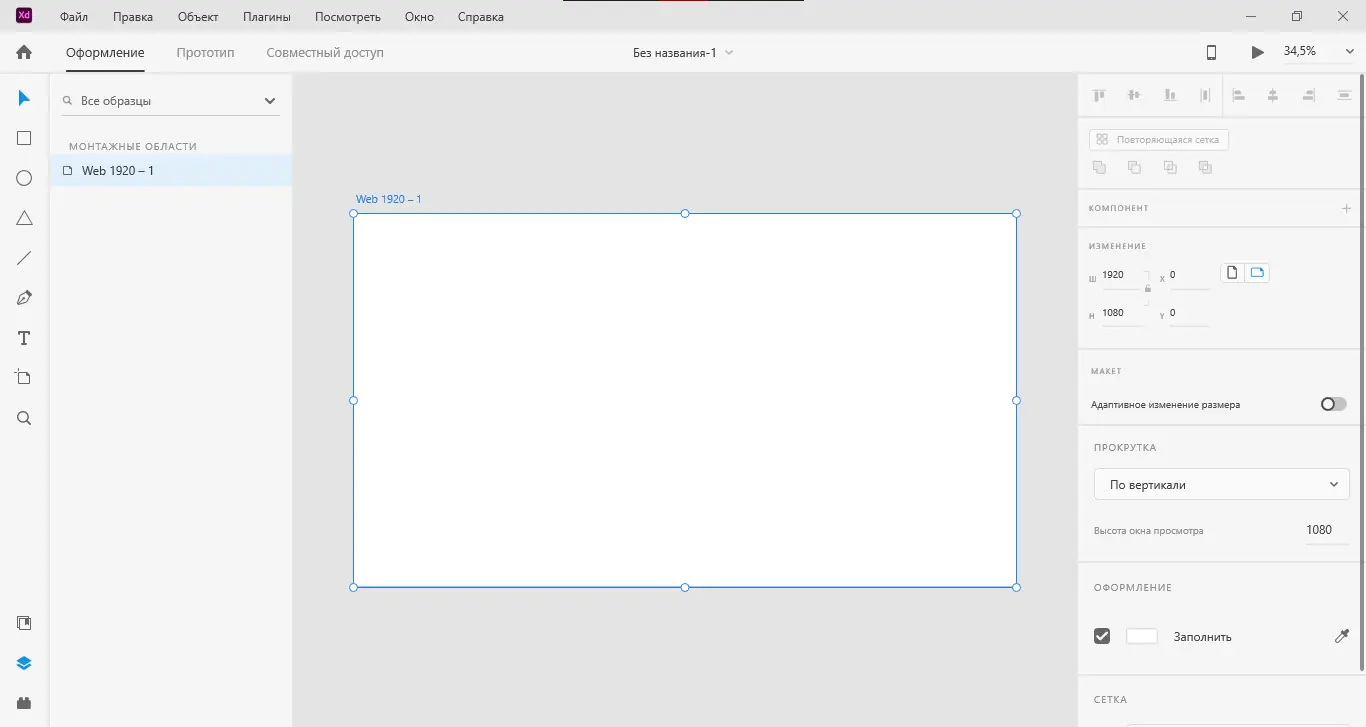Select the Rectangle tool
1366x727 pixels.
[24, 138]
